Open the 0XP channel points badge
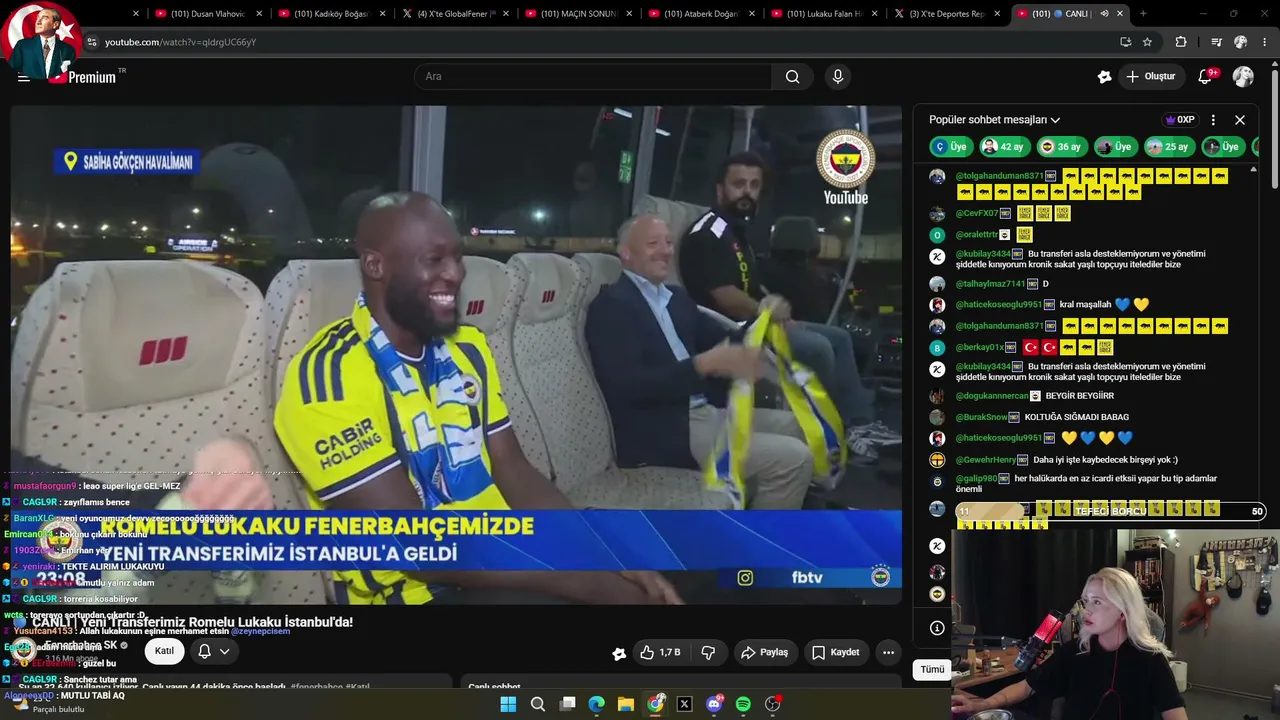Viewport: 1280px width, 720px height. (x=1180, y=120)
